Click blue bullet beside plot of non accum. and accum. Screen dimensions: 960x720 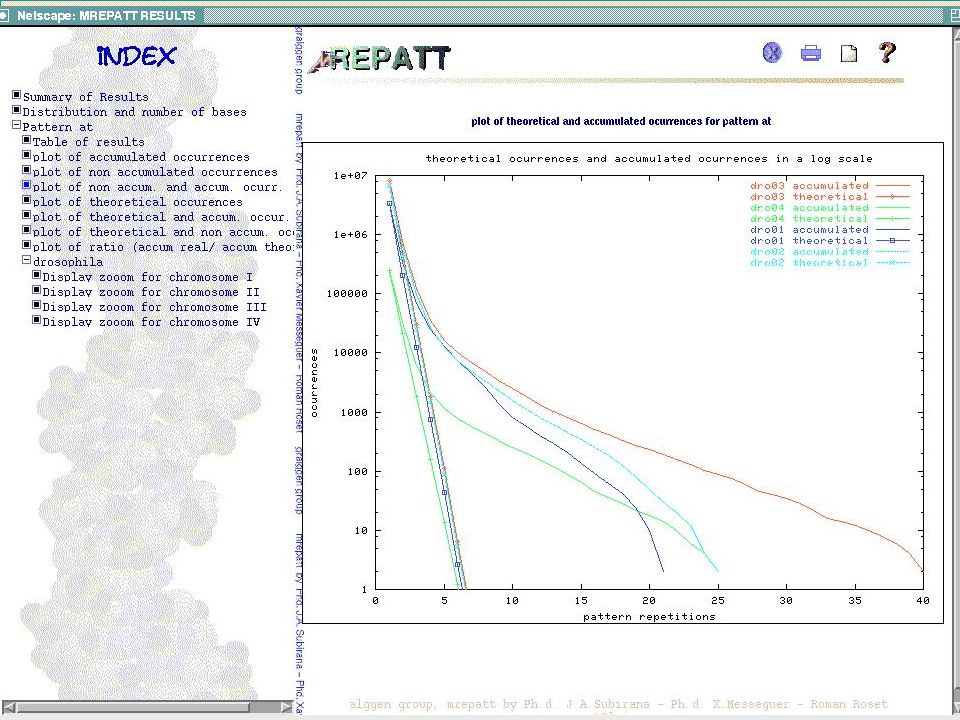[x=26, y=186]
